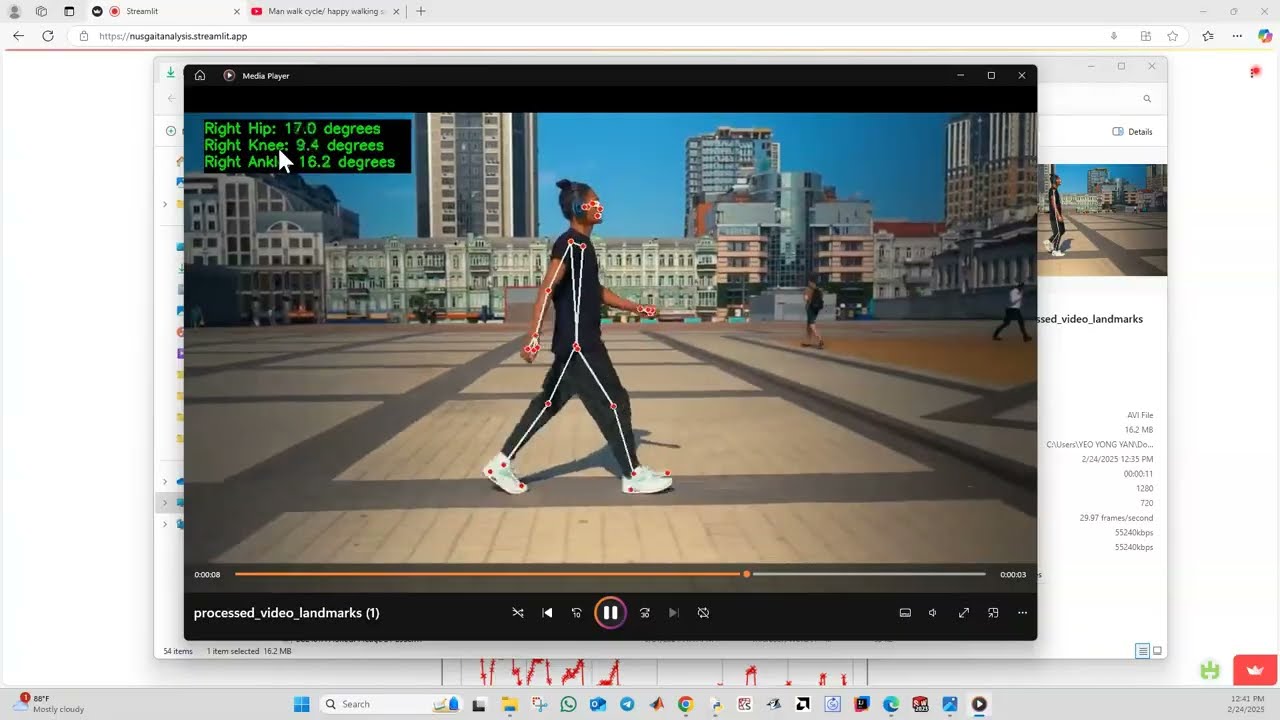Open Copilot in Edge
Viewport: 1280px width, 720px height.
(x=1265, y=36)
